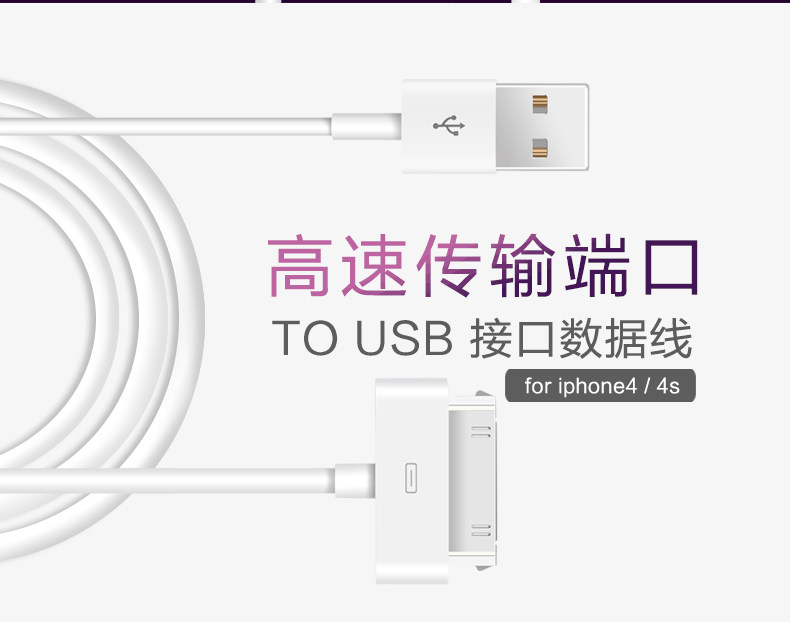The image size is (790, 622).
Task: Click the "高" character in the headline
Action: (298, 265)
